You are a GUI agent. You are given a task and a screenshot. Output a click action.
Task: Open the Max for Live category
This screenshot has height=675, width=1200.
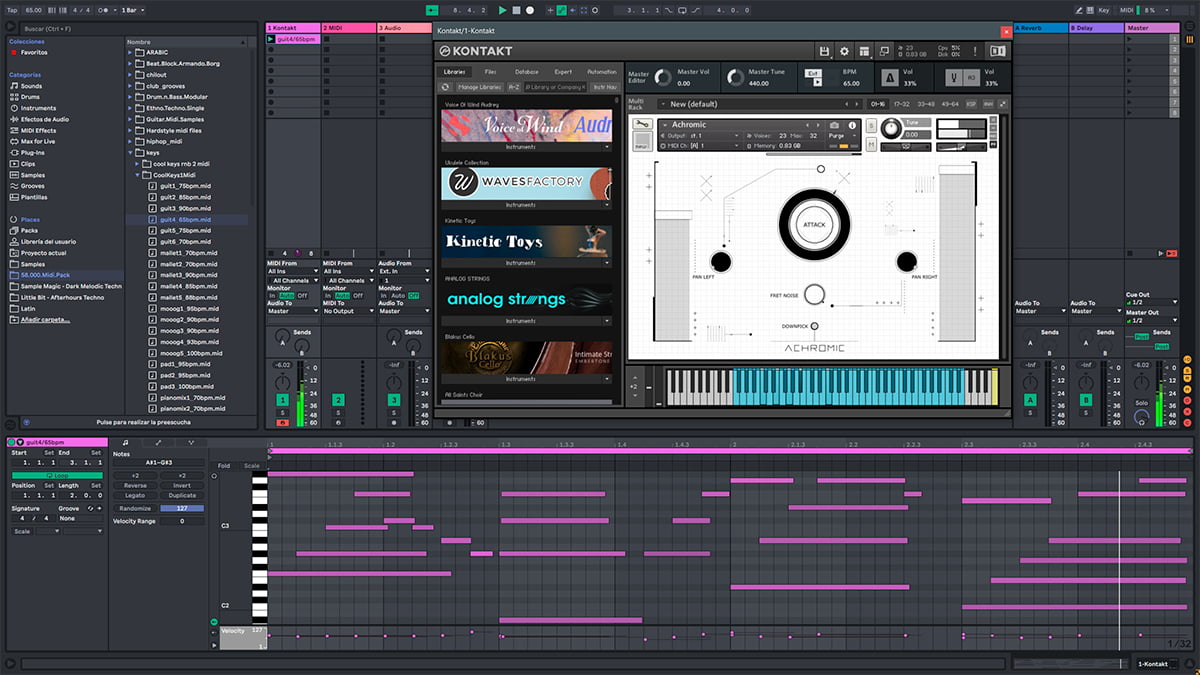coord(34,141)
